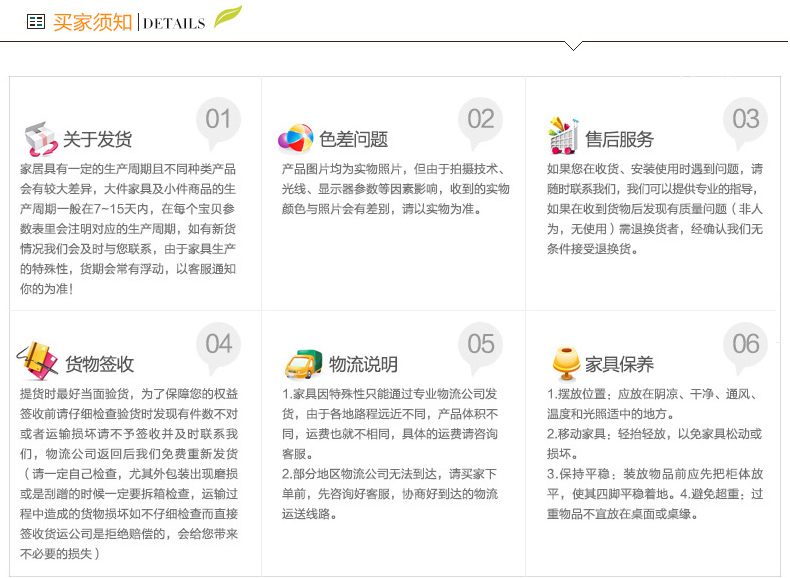Click the line starting 1.摆放位置
The height and width of the screenshot is (578, 790).
click(x=653, y=394)
